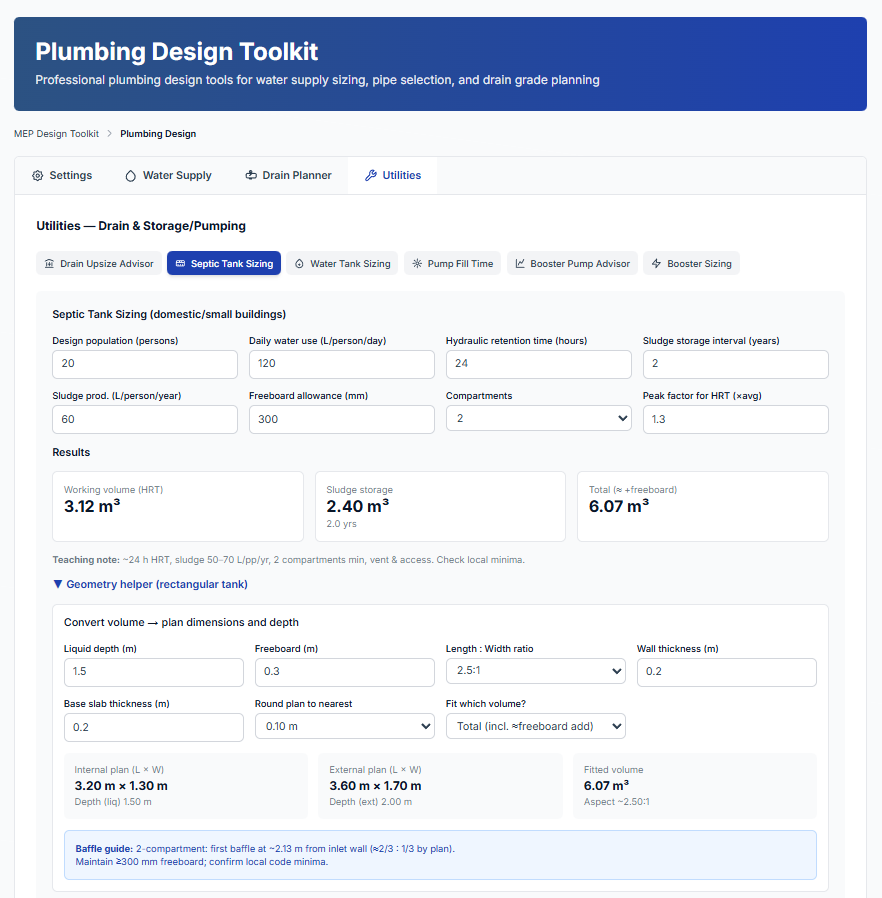Click the wrench icon on Utilities tab
This screenshot has width=882, height=898.
371,176
